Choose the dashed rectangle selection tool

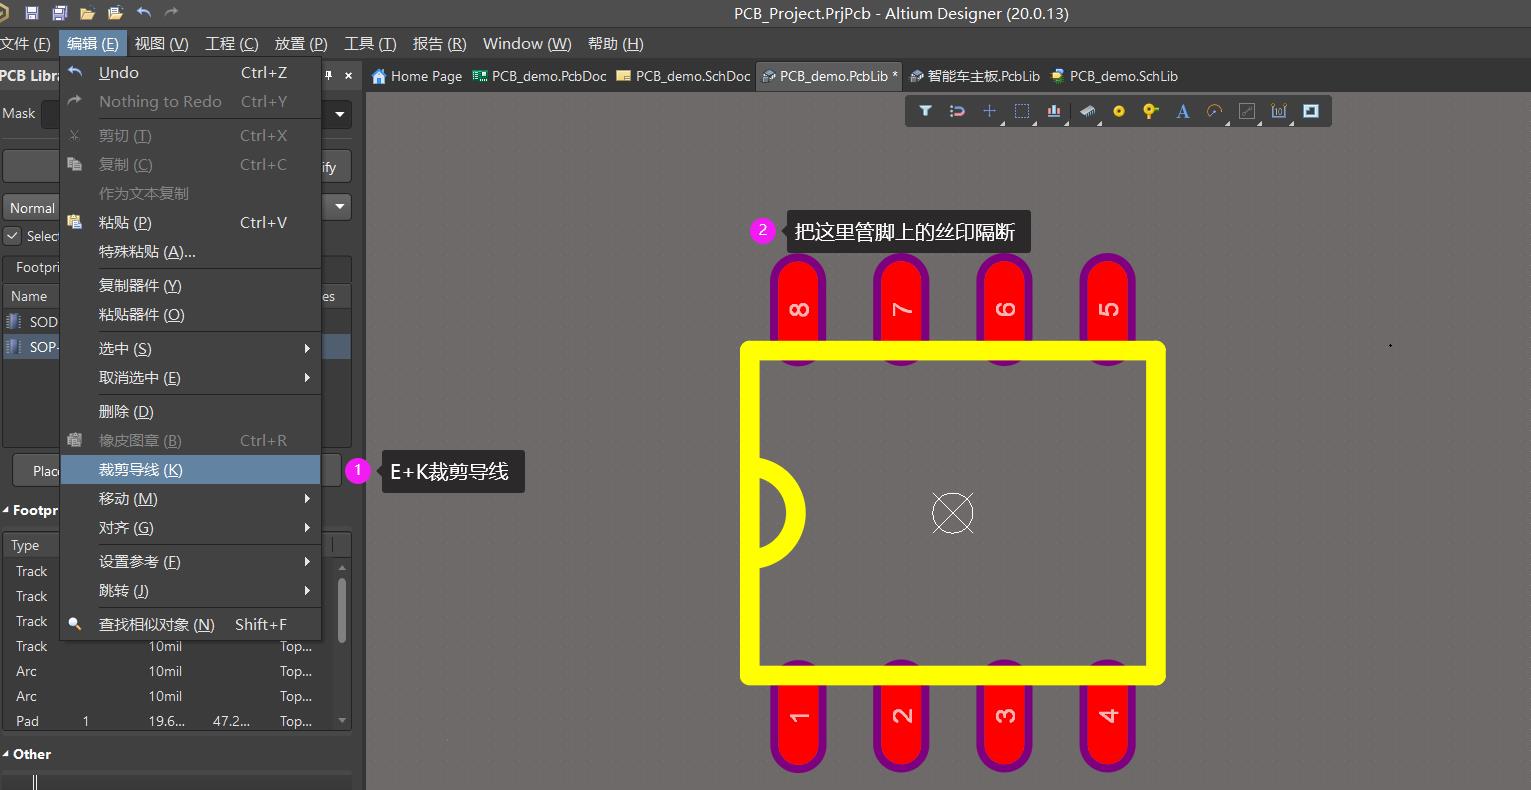(x=1021, y=111)
